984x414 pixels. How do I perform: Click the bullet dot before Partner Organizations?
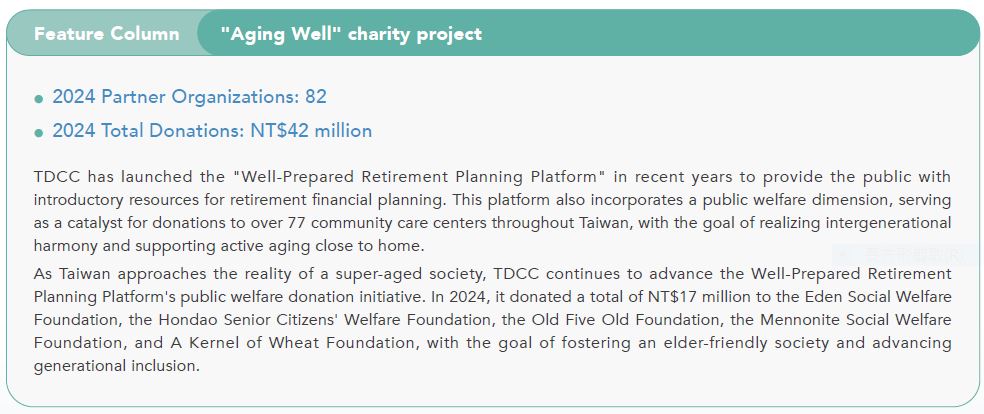click(x=39, y=98)
